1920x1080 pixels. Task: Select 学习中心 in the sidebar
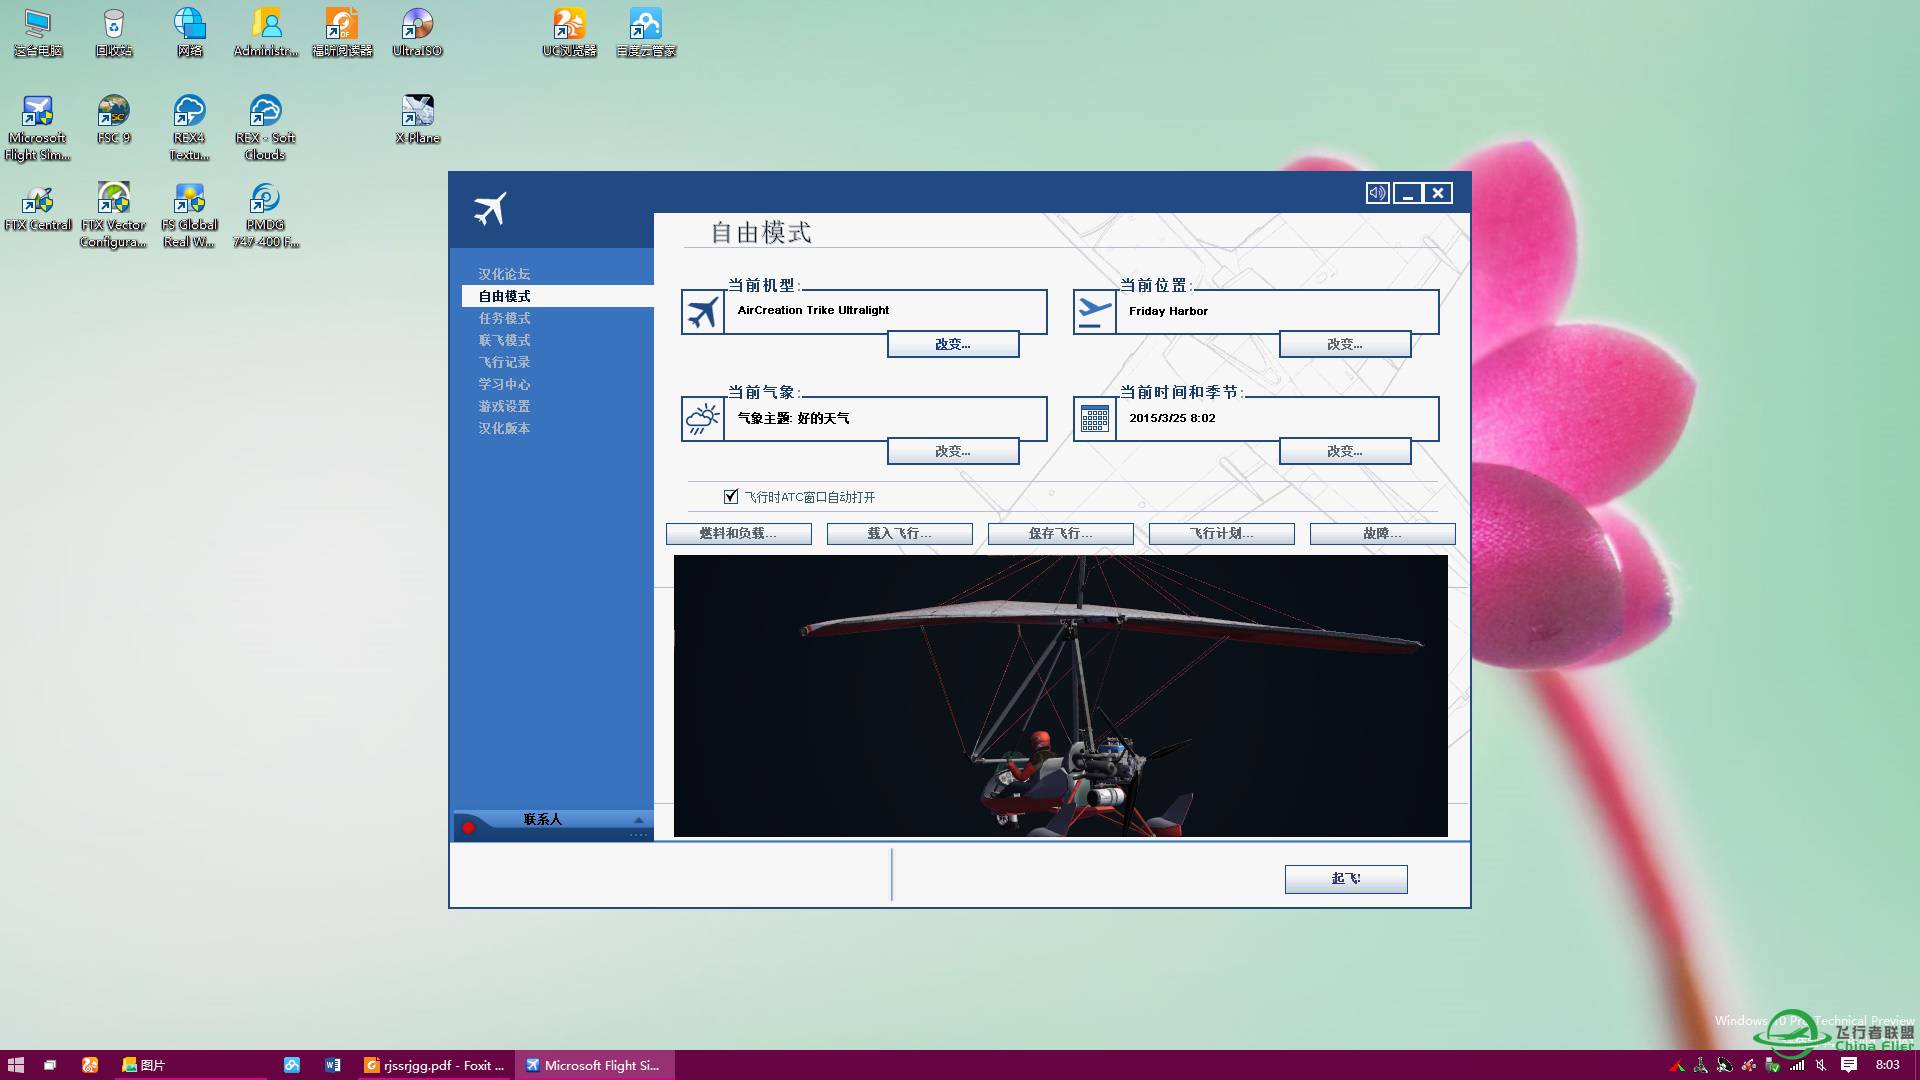504,384
